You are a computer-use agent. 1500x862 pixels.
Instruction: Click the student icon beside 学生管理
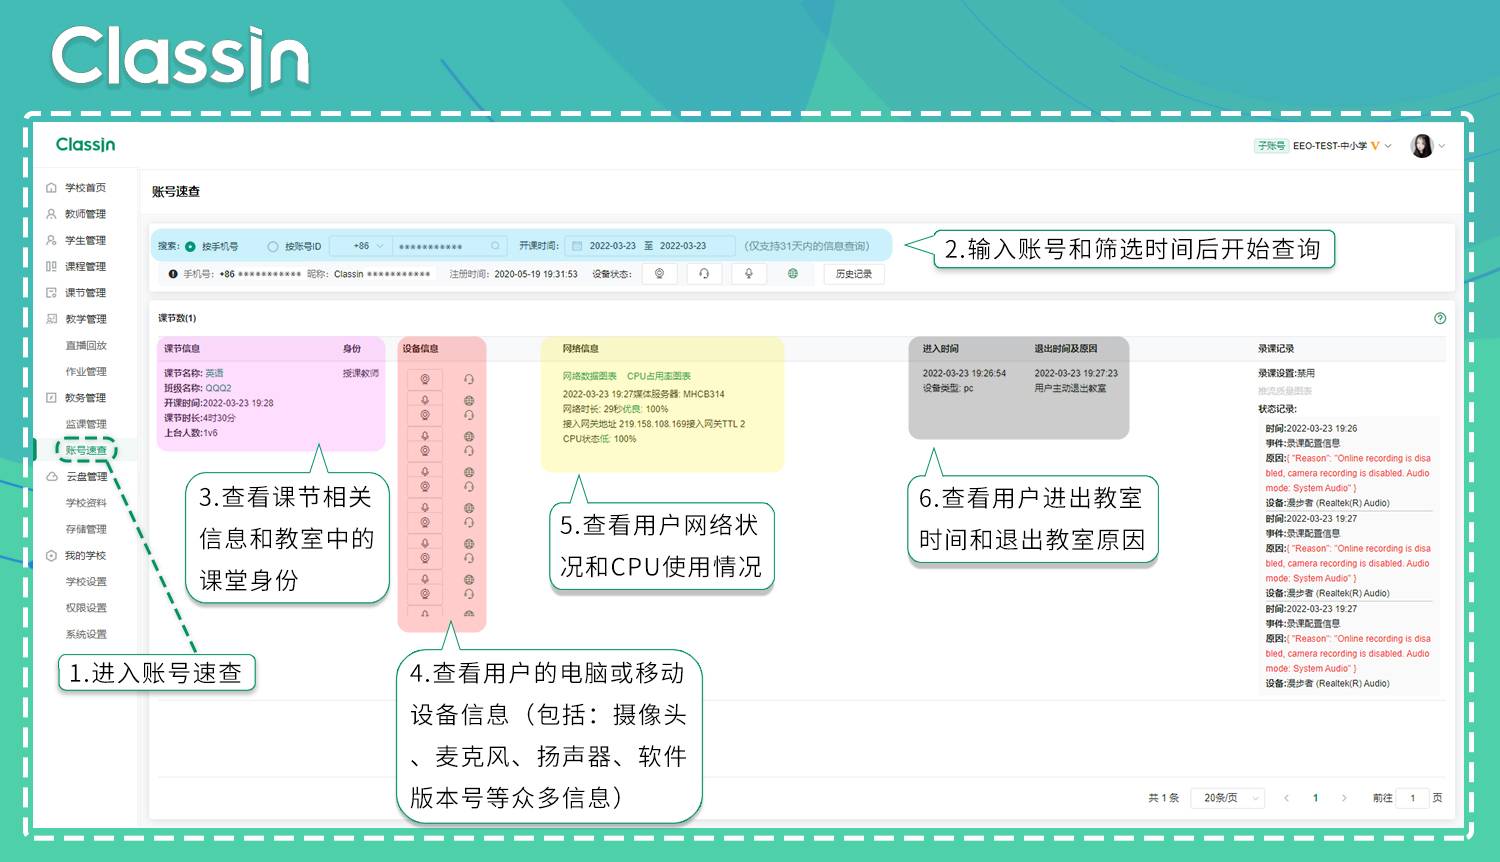(51, 240)
